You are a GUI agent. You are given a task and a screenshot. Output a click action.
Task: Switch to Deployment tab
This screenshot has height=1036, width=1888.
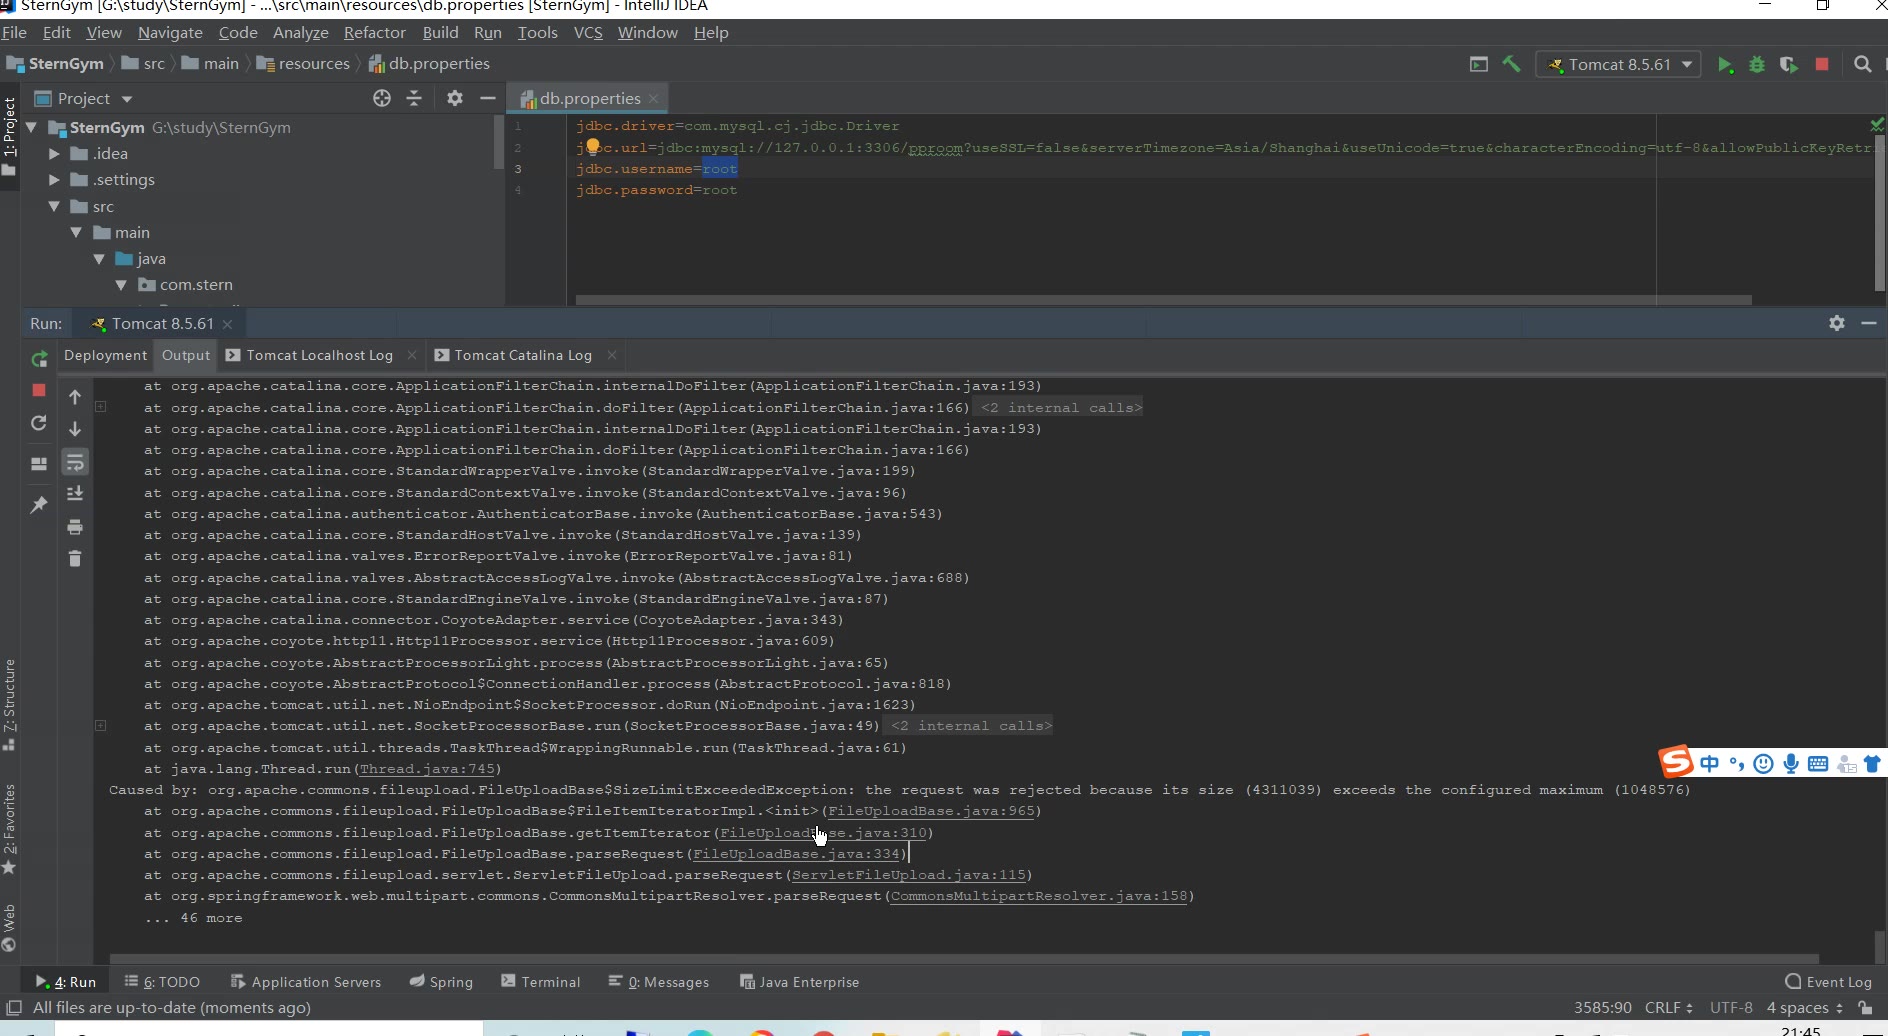click(105, 355)
